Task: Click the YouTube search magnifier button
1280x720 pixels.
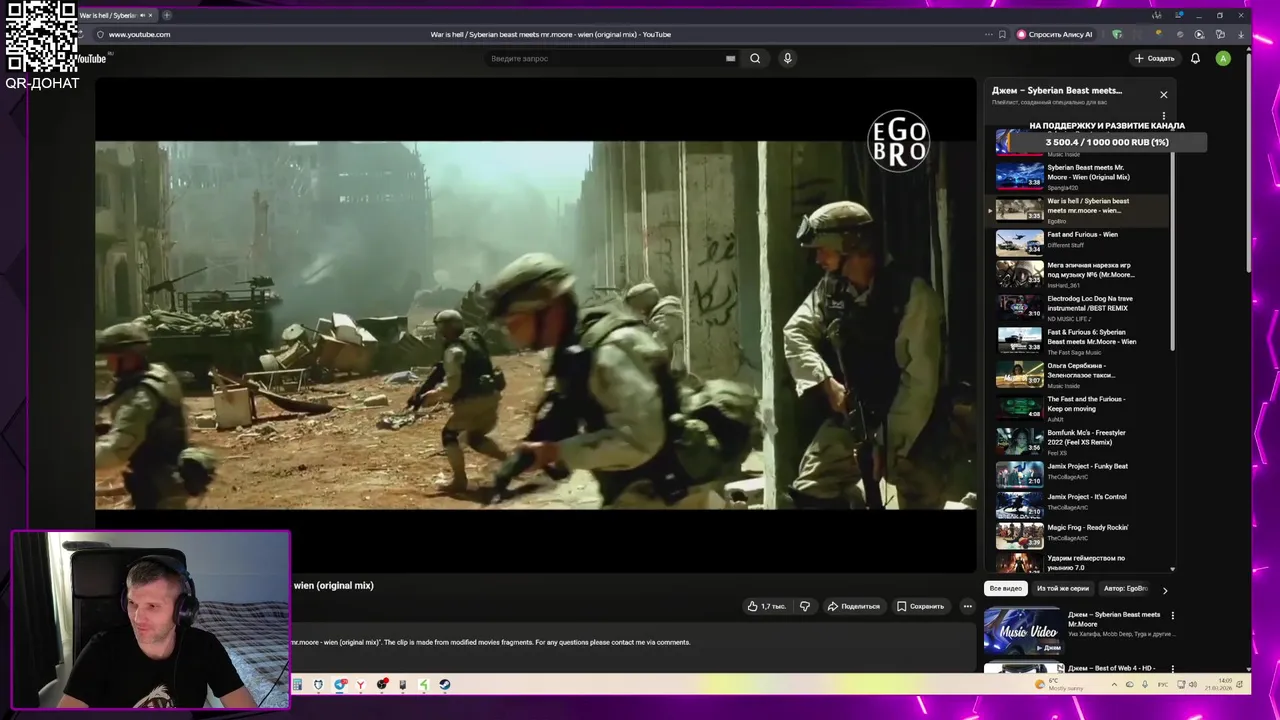Action: click(755, 58)
